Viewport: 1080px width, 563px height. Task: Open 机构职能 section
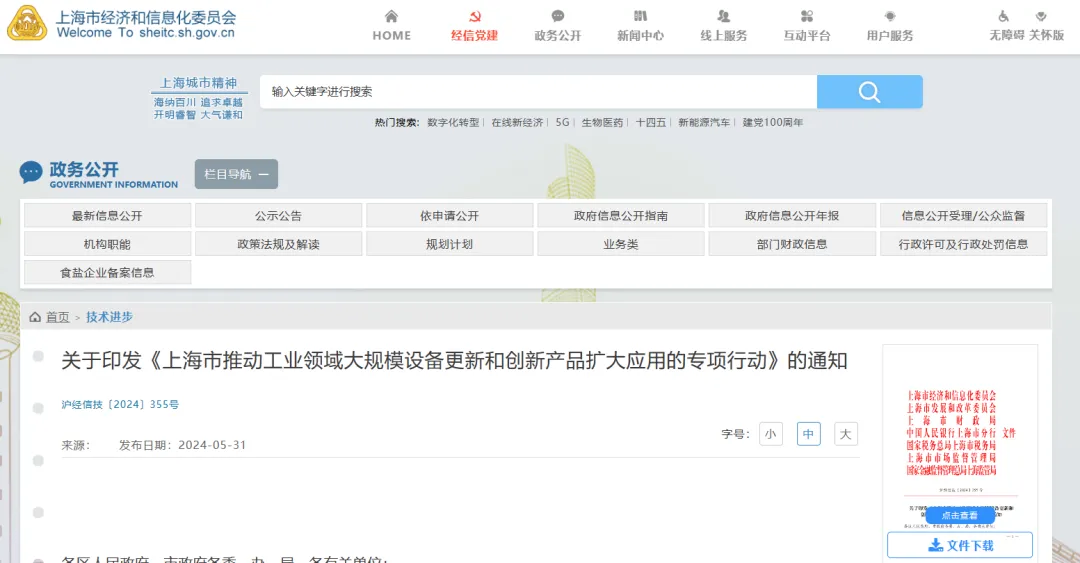pyautogui.click(x=107, y=244)
